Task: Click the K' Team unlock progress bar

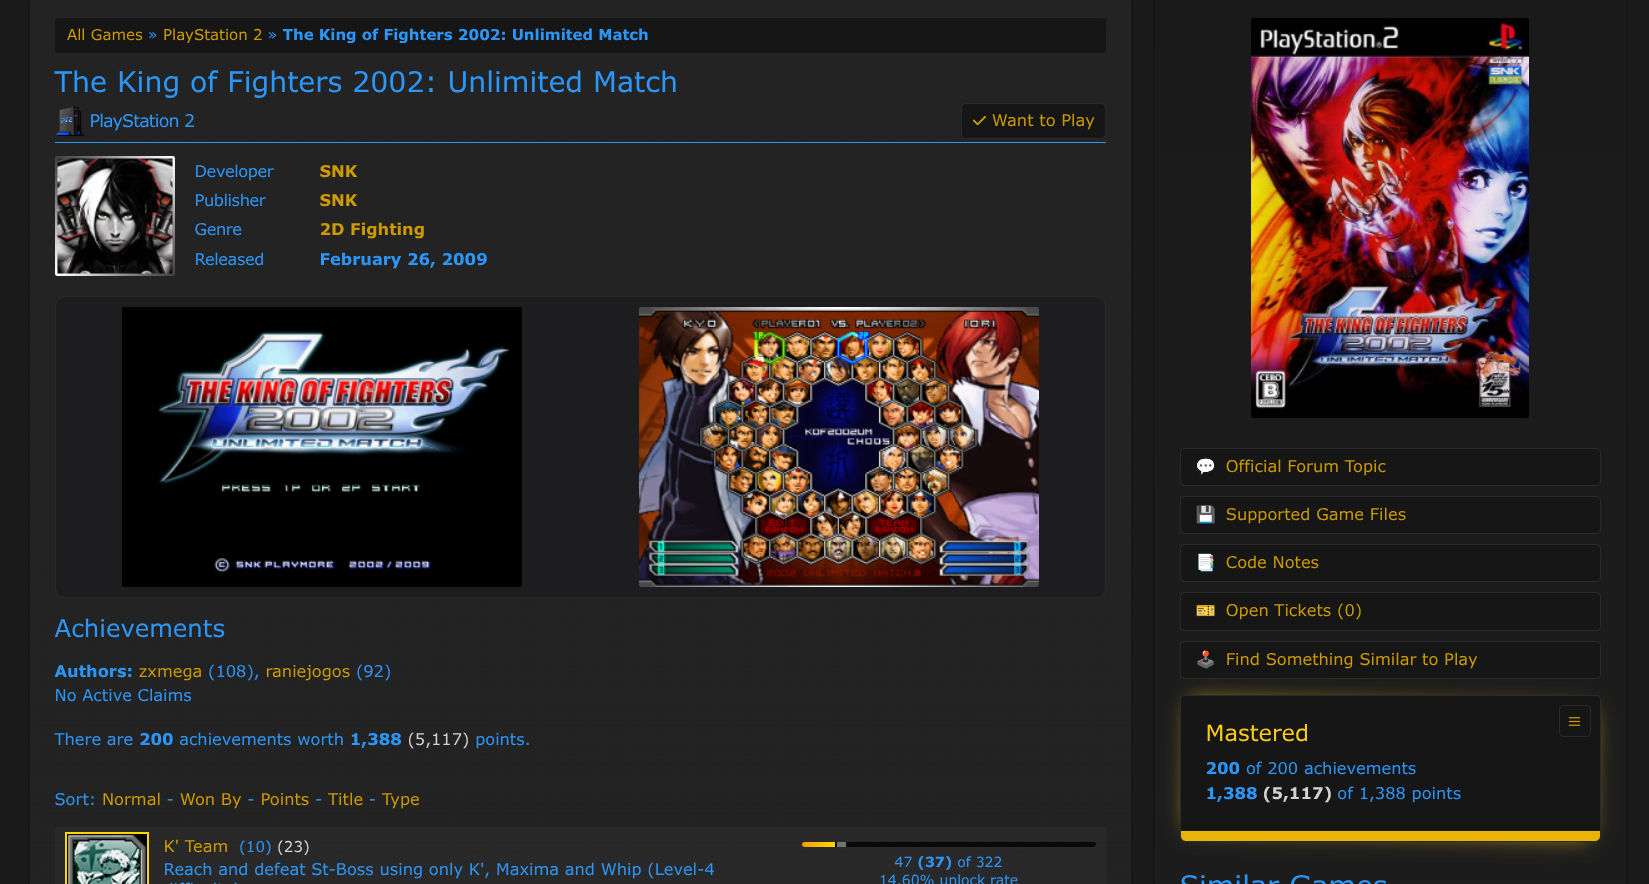Action: tap(949, 845)
